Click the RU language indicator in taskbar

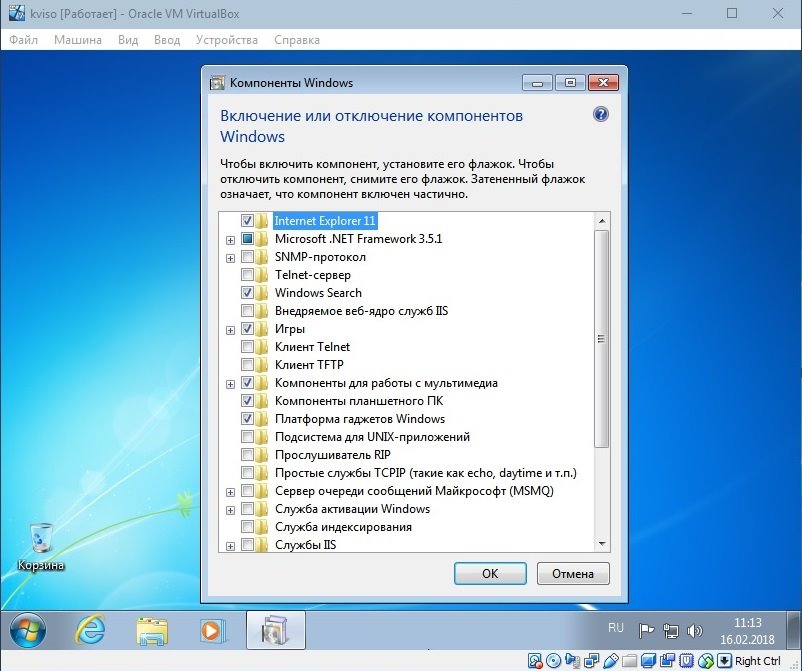[616, 628]
